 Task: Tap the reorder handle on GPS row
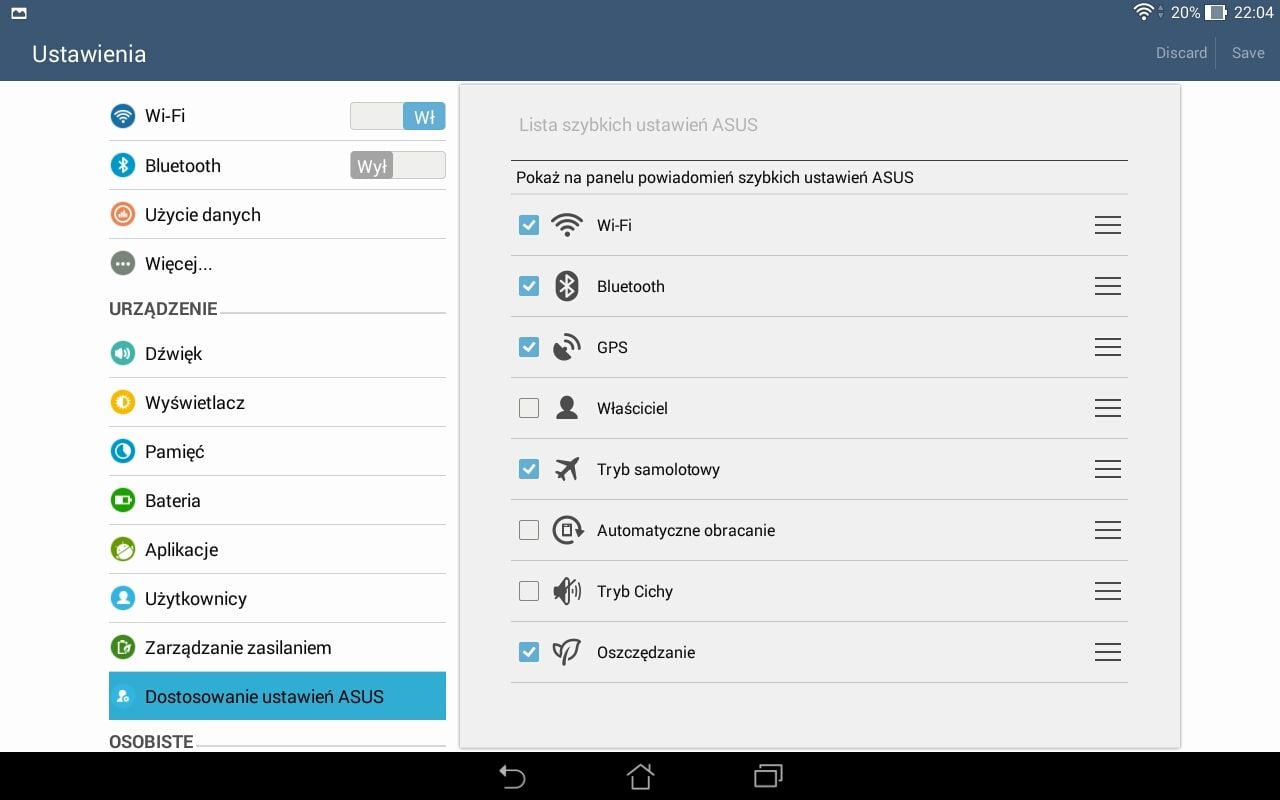click(1107, 347)
